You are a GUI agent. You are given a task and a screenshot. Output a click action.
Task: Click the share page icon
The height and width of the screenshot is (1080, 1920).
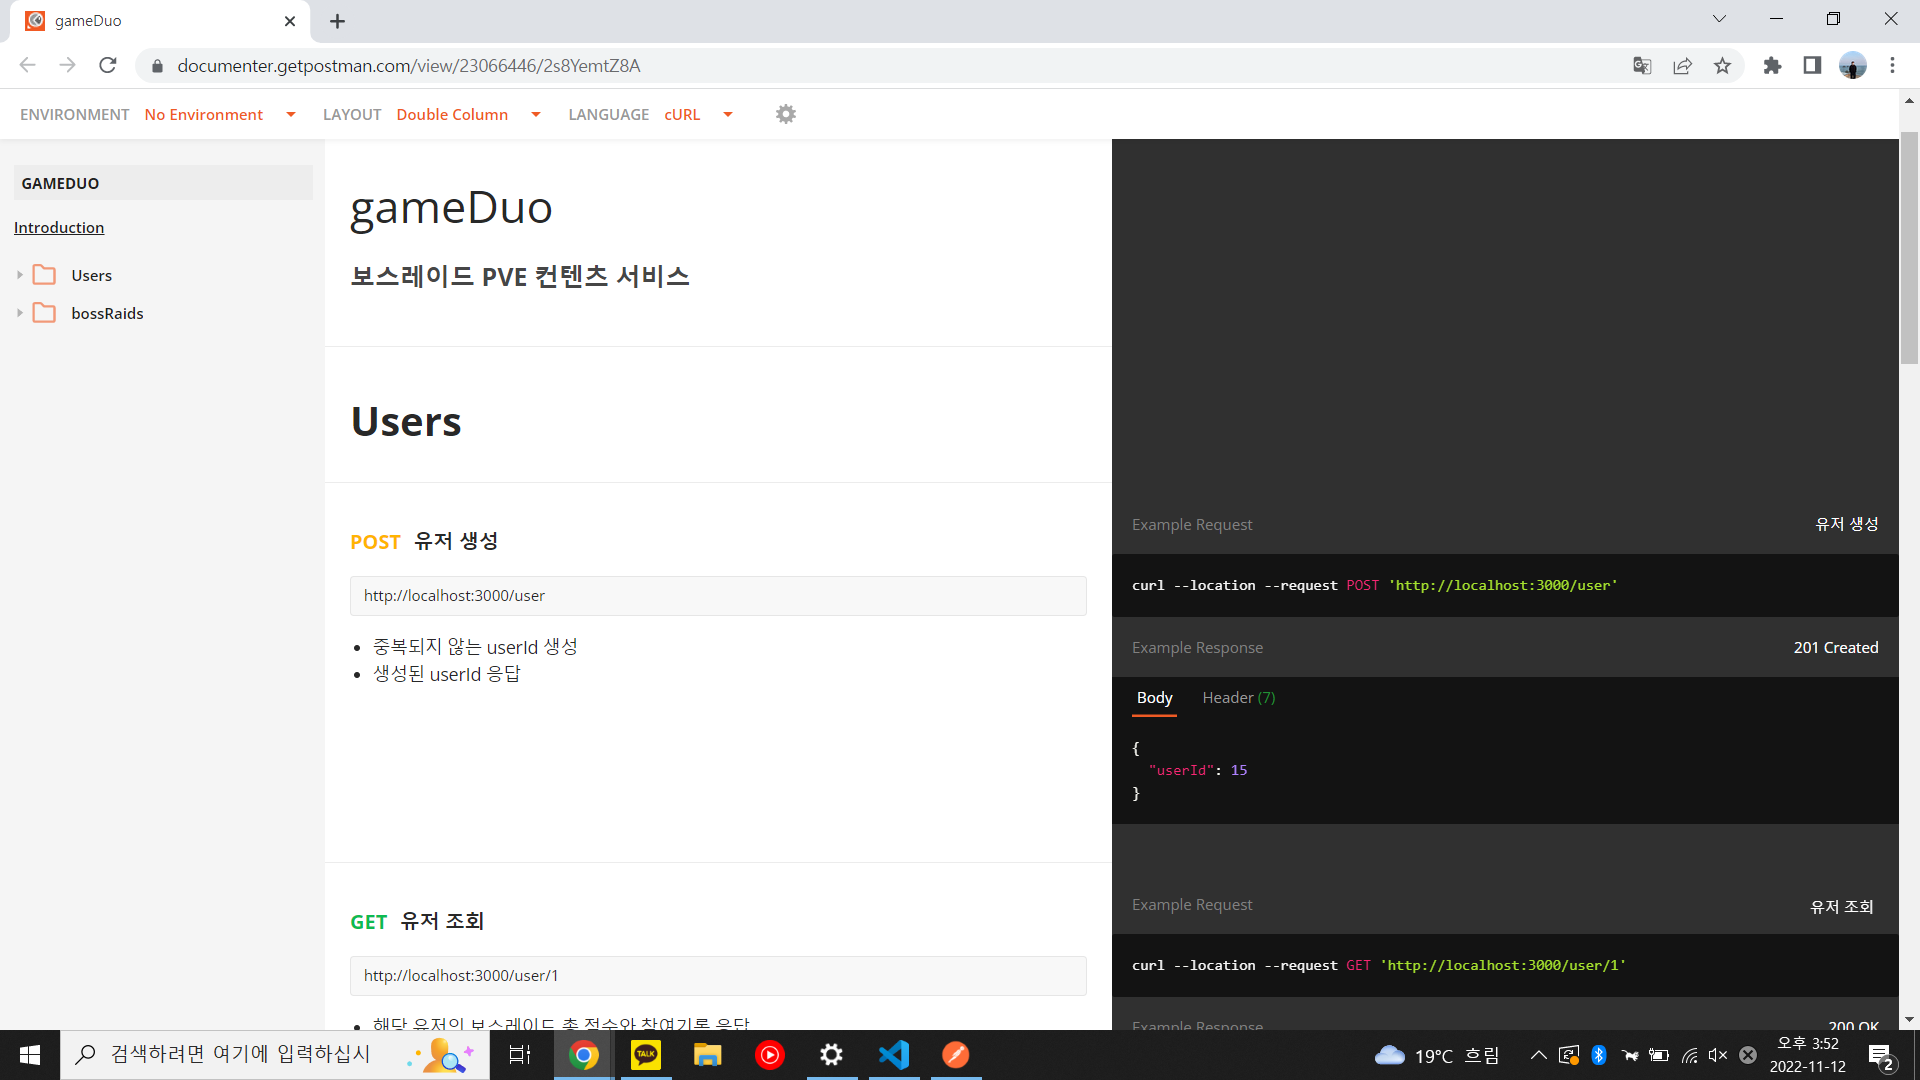(1682, 66)
